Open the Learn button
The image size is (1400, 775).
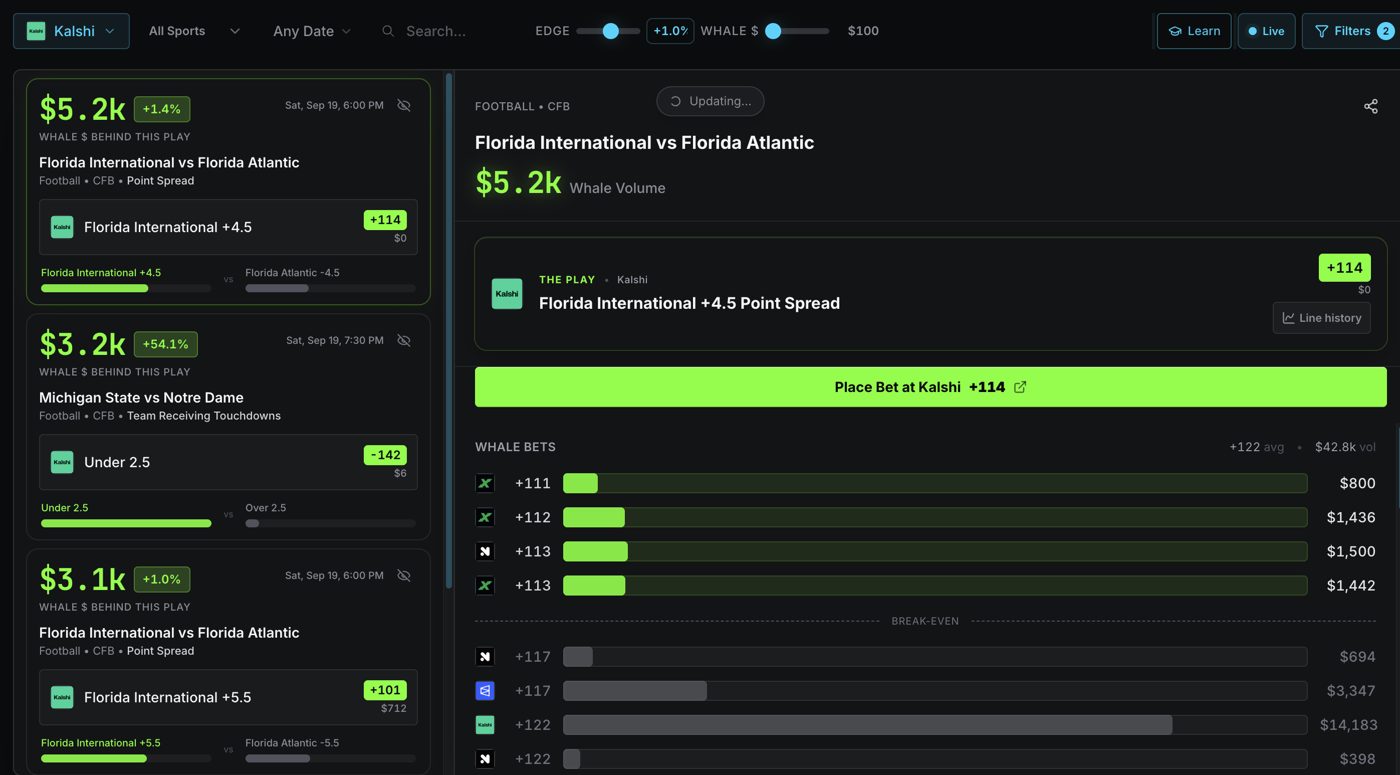point(1194,31)
